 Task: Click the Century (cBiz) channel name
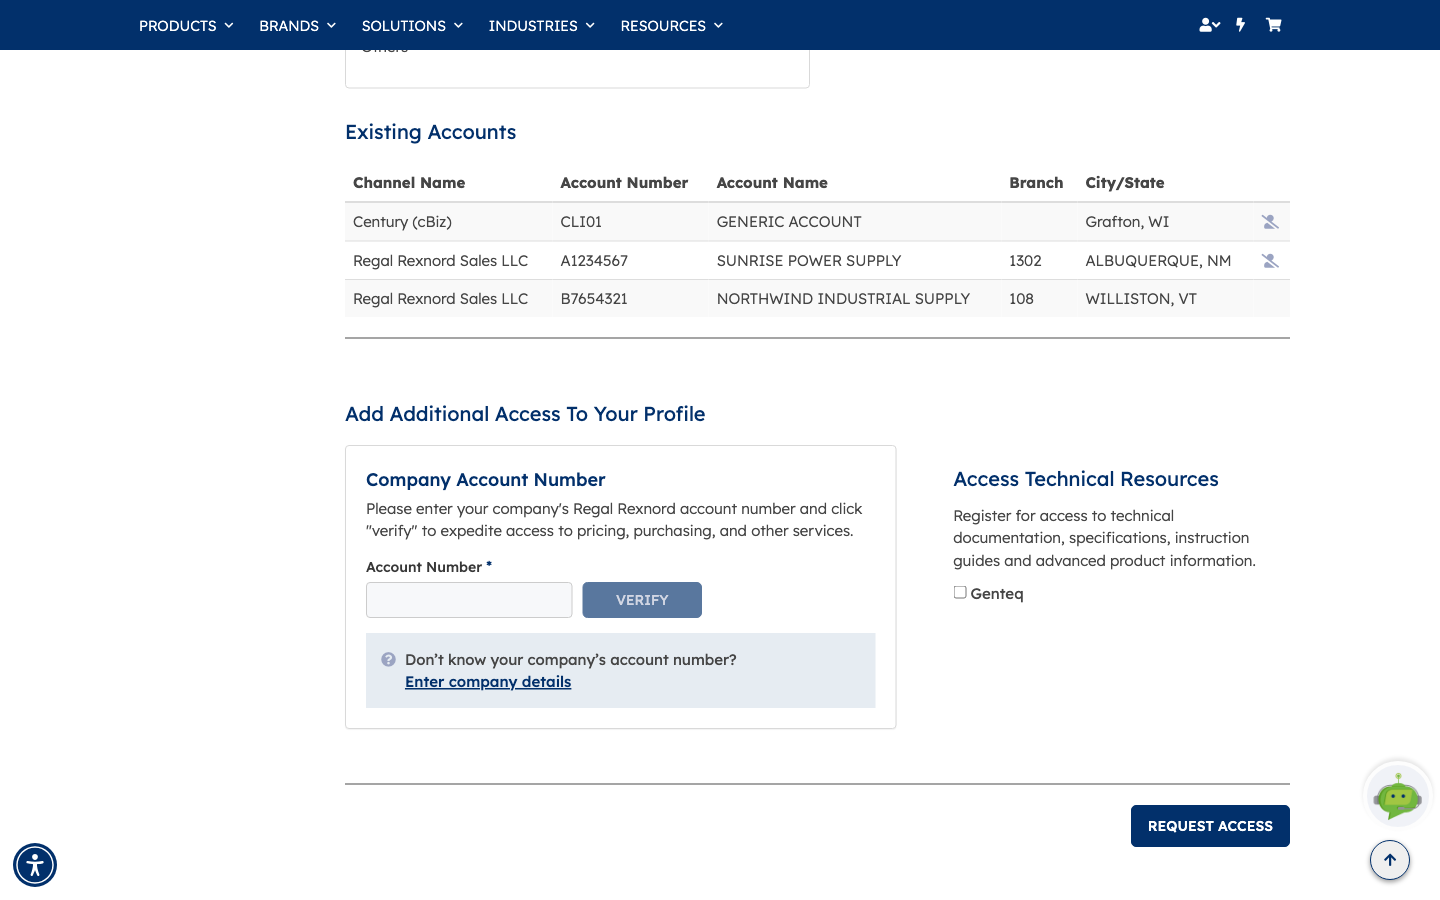pyautogui.click(x=402, y=222)
